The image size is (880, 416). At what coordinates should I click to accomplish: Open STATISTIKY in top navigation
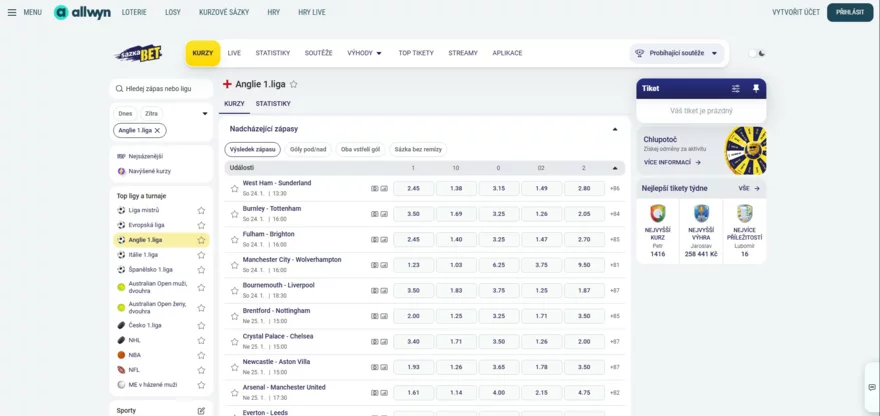(x=273, y=53)
